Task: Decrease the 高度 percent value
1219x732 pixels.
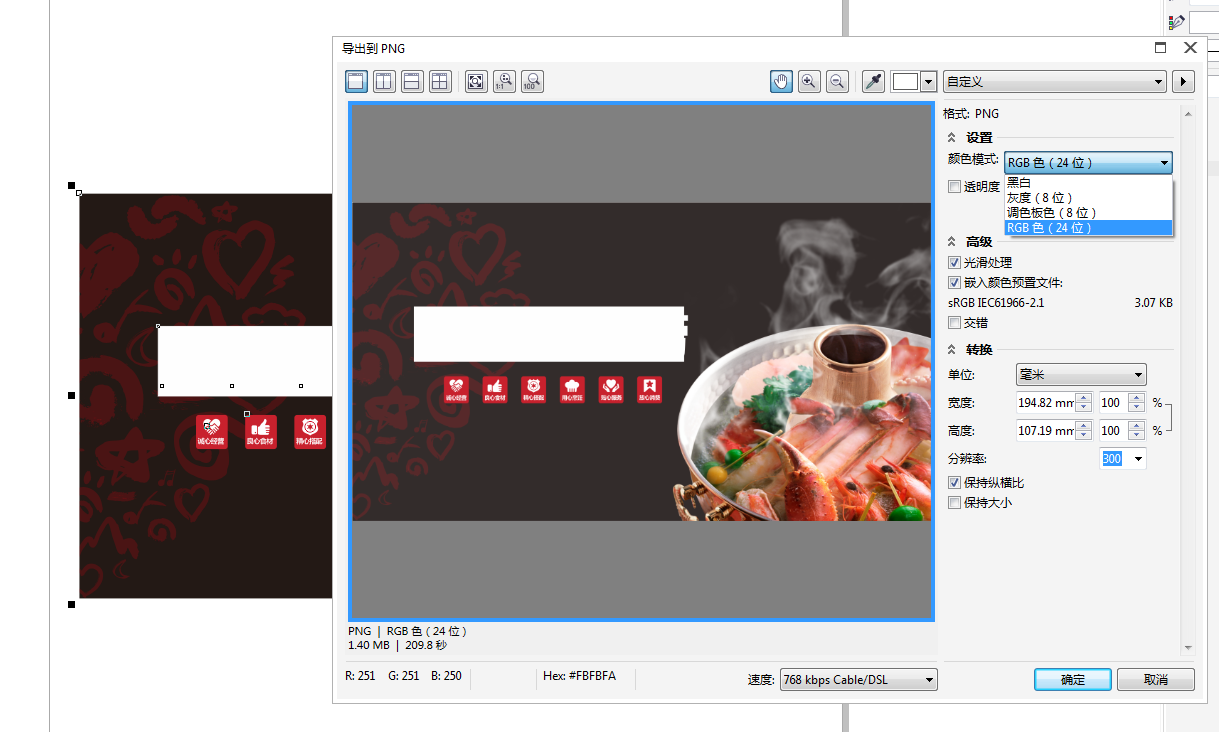Action: click(x=1136, y=436)
